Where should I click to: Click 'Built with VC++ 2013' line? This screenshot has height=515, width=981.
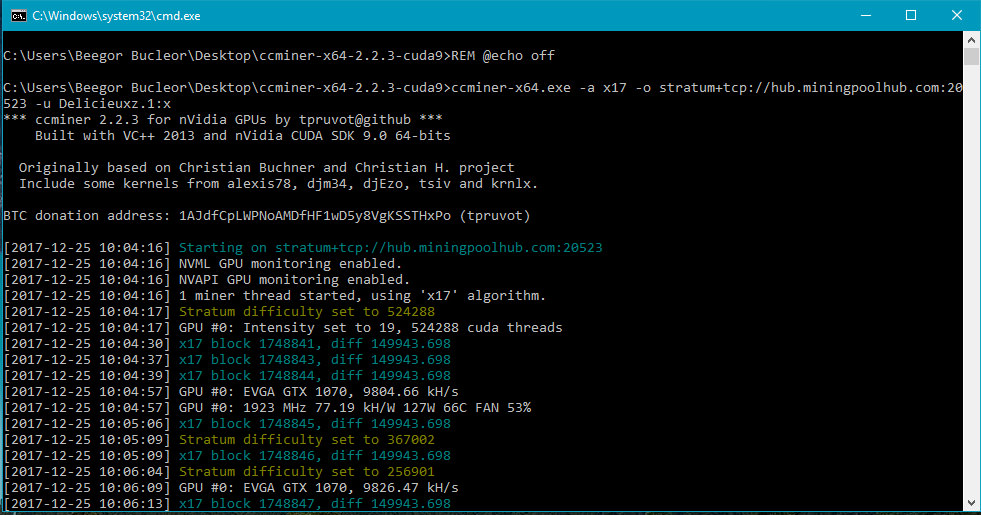click(243, 136)
